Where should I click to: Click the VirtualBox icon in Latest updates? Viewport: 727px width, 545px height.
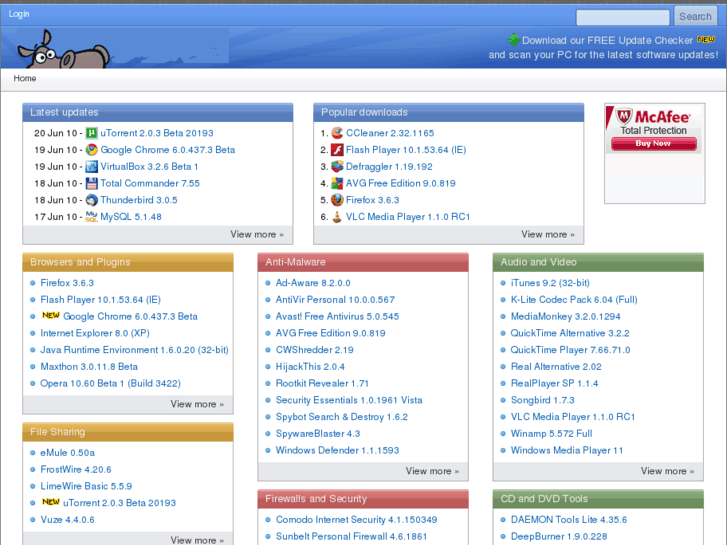(x=92, y=167)
